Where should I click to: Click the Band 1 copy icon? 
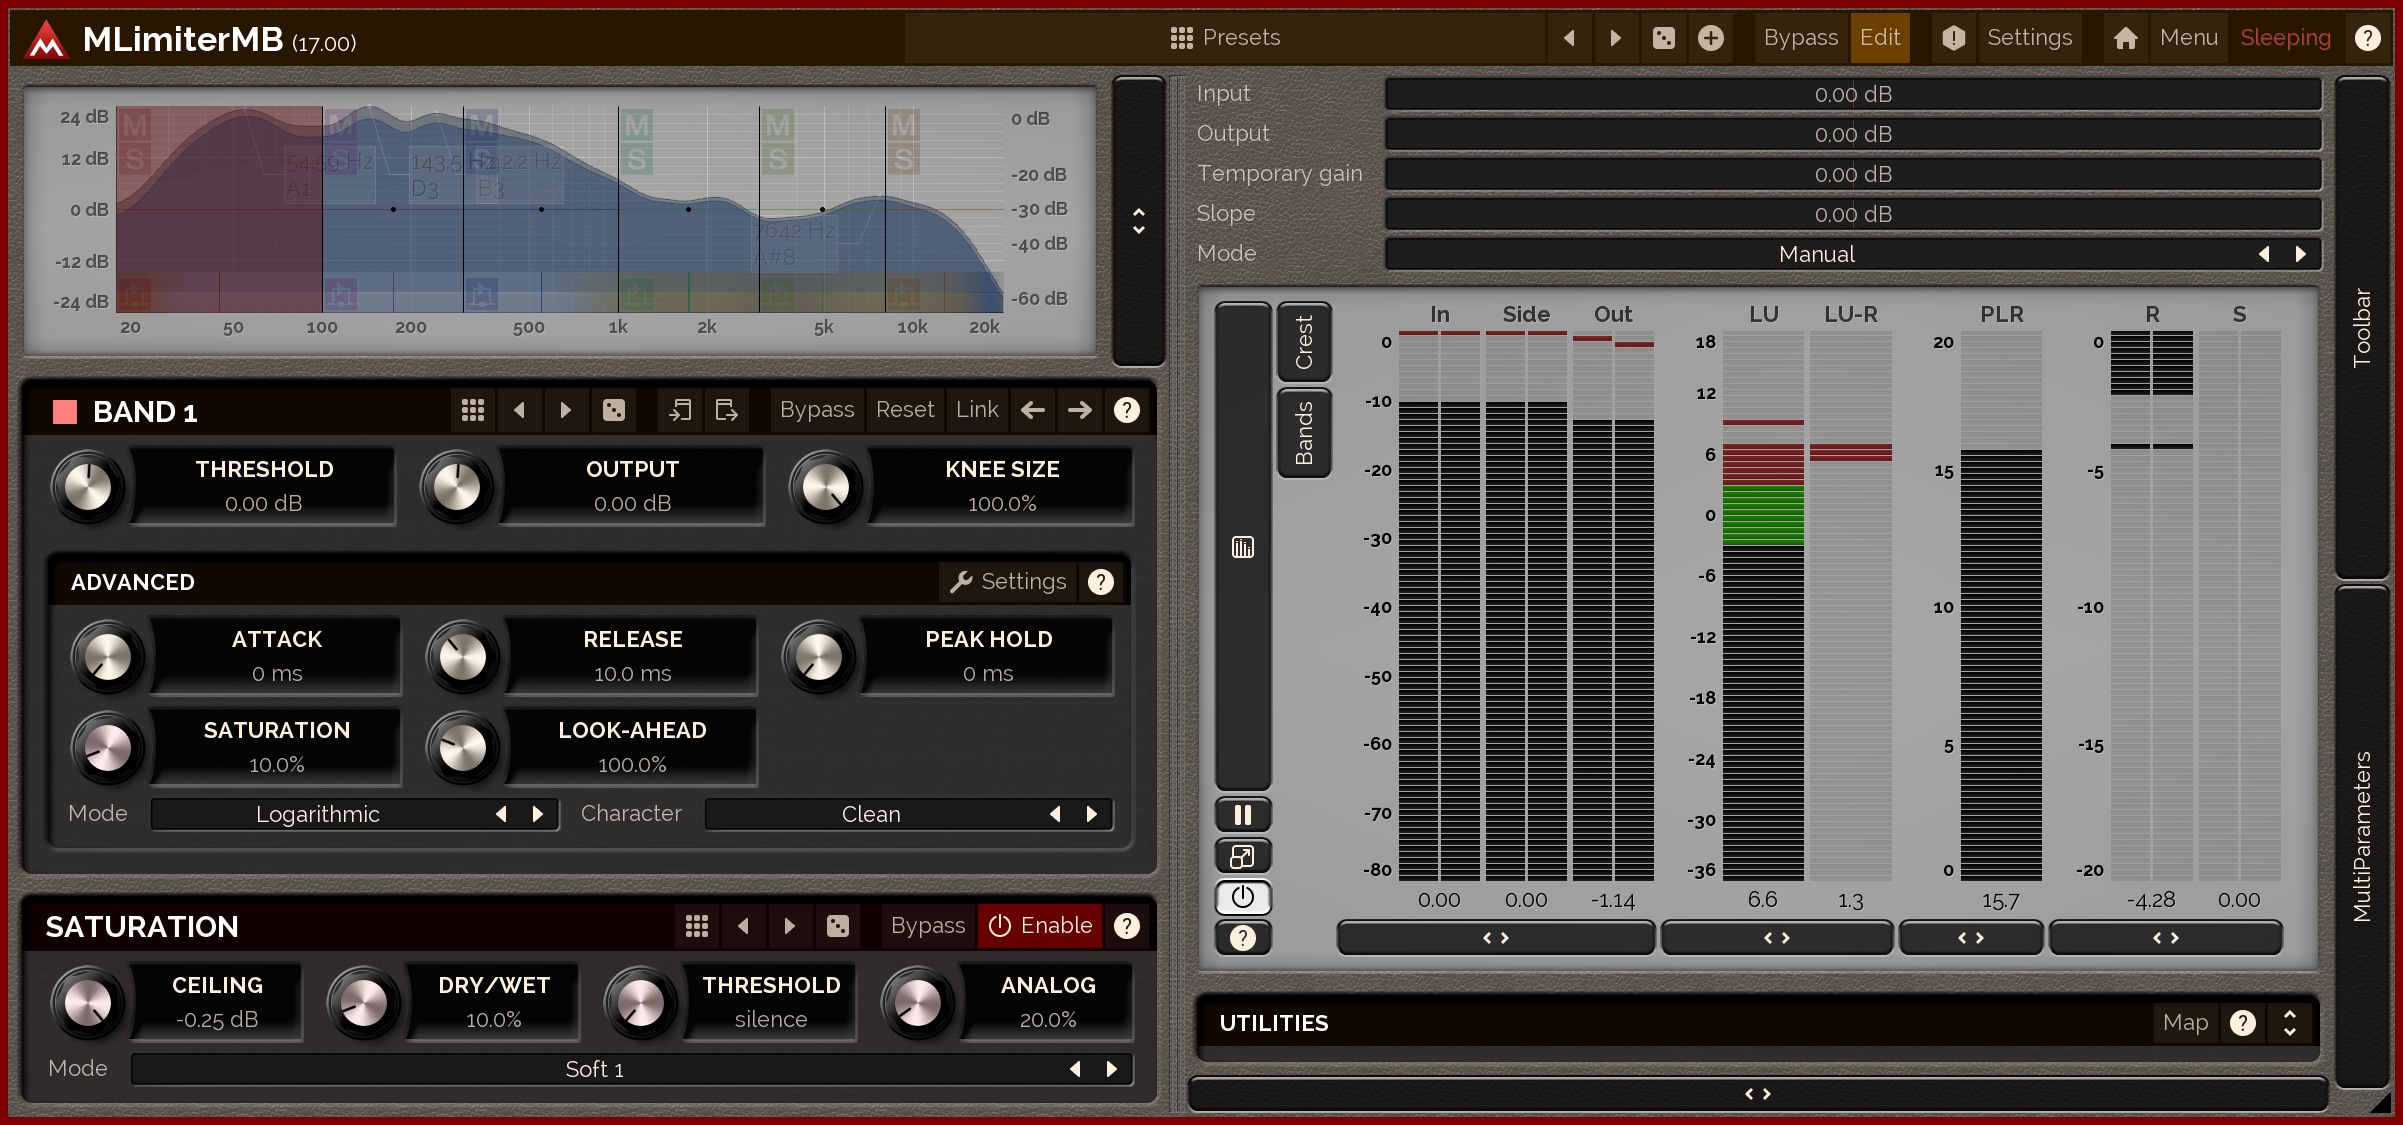(680, 410)
